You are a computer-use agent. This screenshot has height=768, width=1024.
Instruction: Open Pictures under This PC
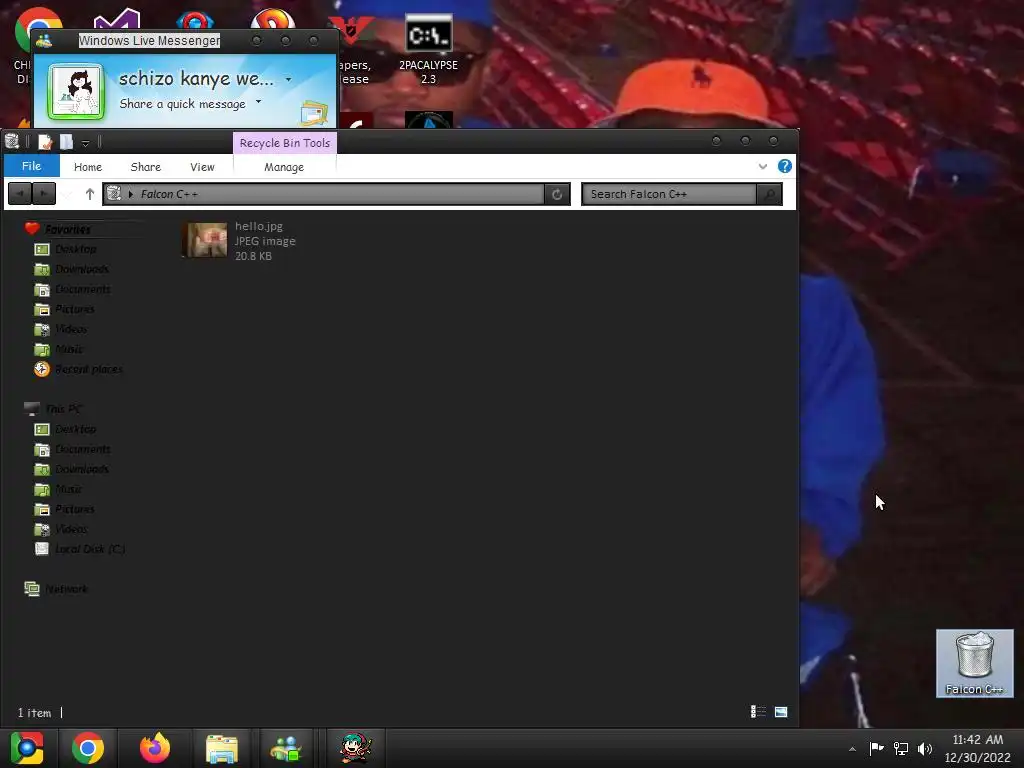click(74, 509)
